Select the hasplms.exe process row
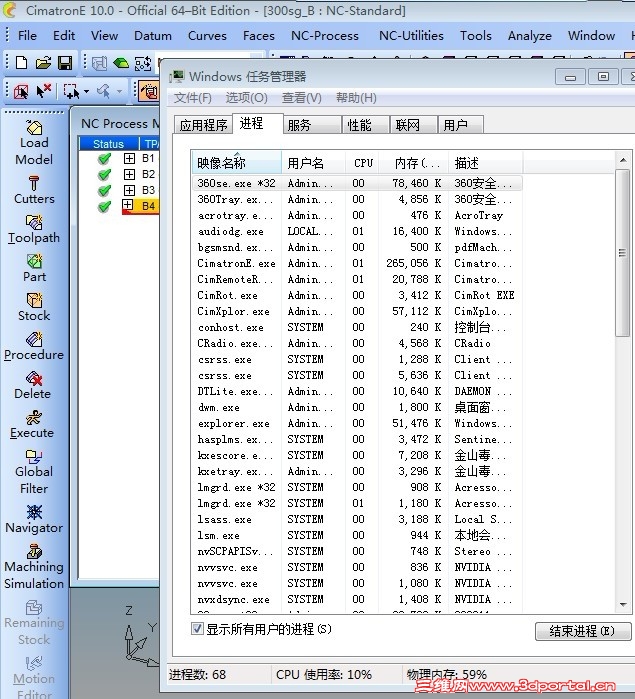Screen dimensions: 635x699 point(357,440)
